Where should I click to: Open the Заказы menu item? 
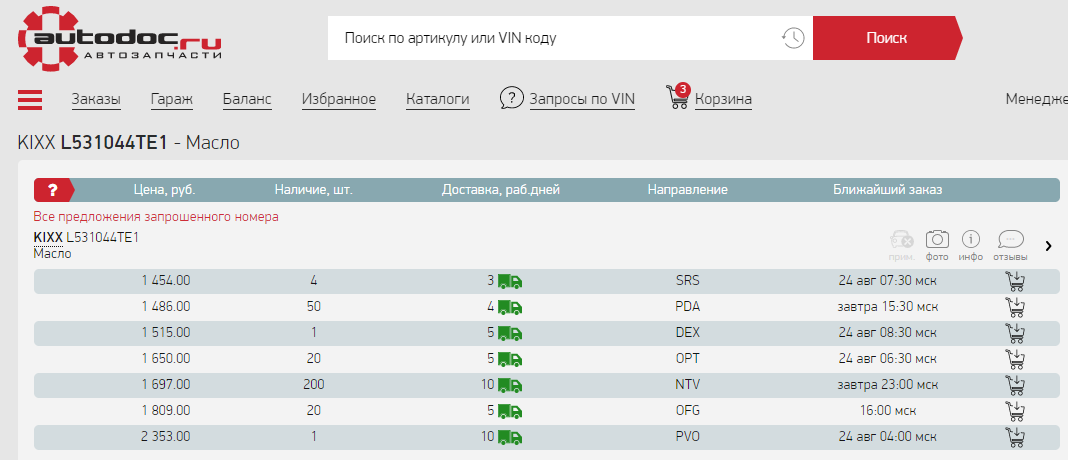[x=96, y=99]
